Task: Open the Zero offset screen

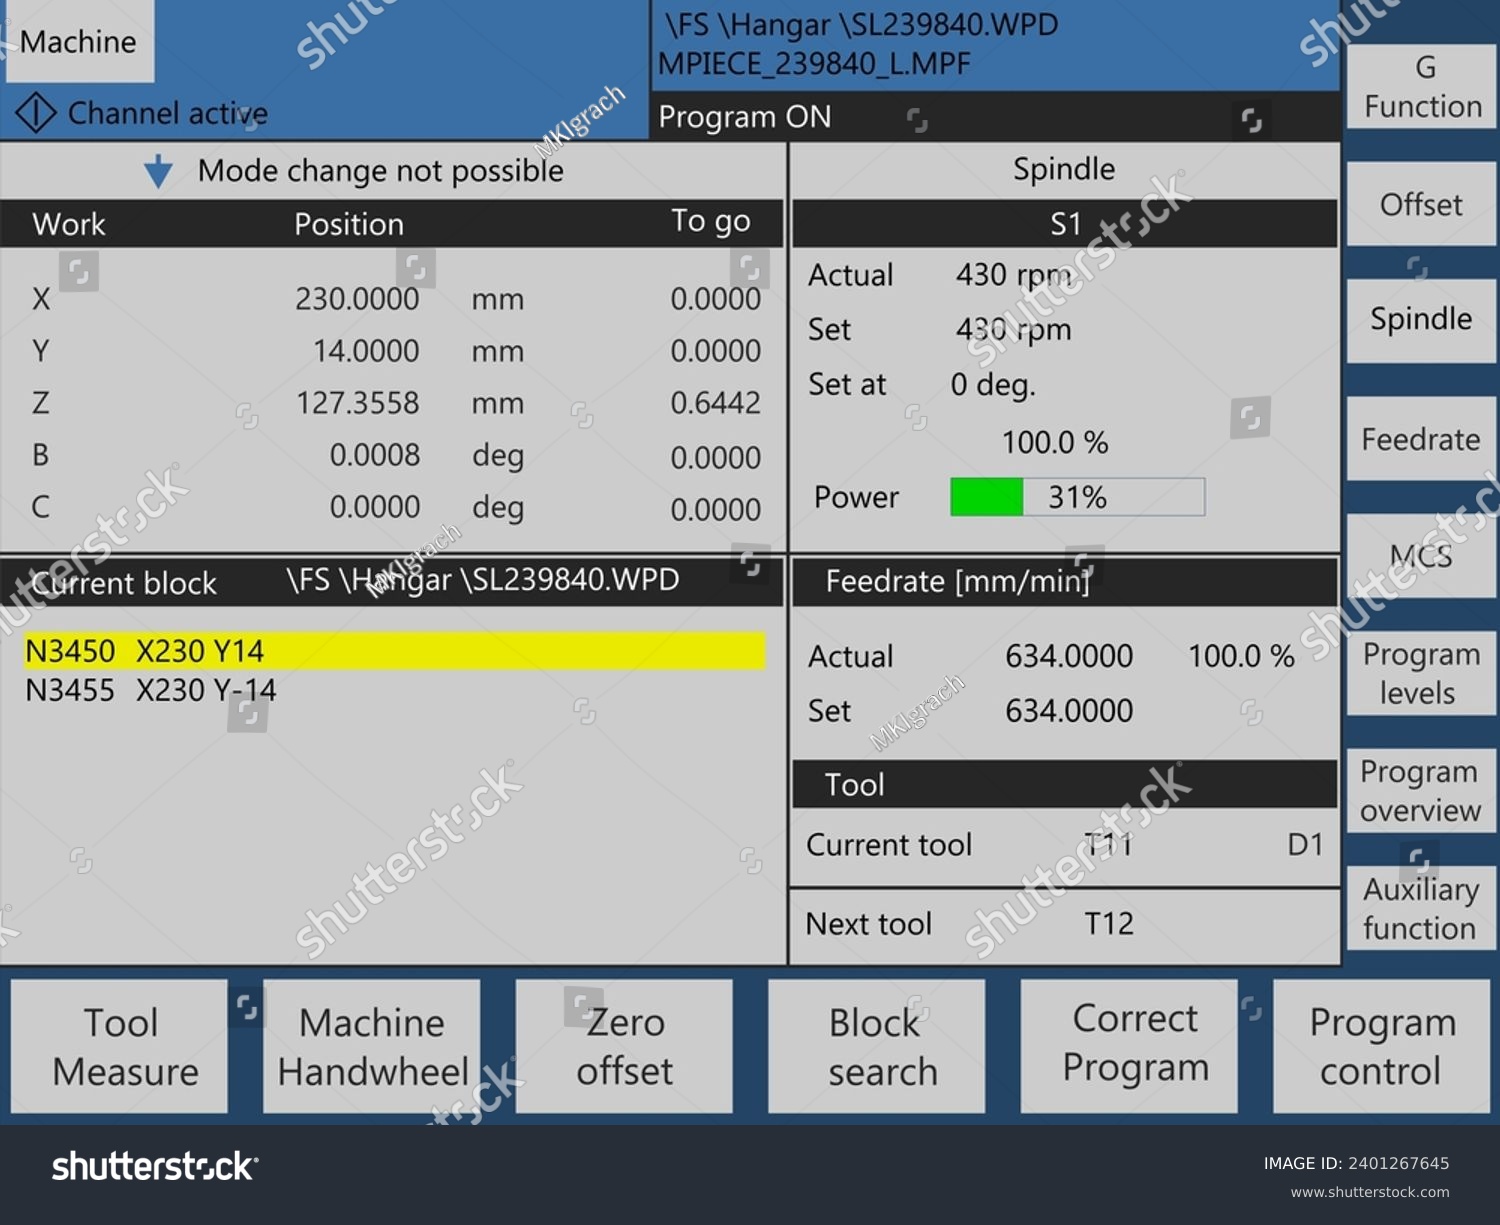Action: (623, 1046)
